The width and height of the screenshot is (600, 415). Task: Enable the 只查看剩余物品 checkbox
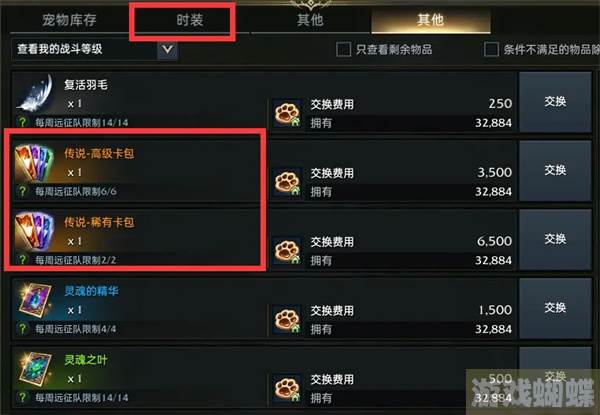click(x=343, y=49)
